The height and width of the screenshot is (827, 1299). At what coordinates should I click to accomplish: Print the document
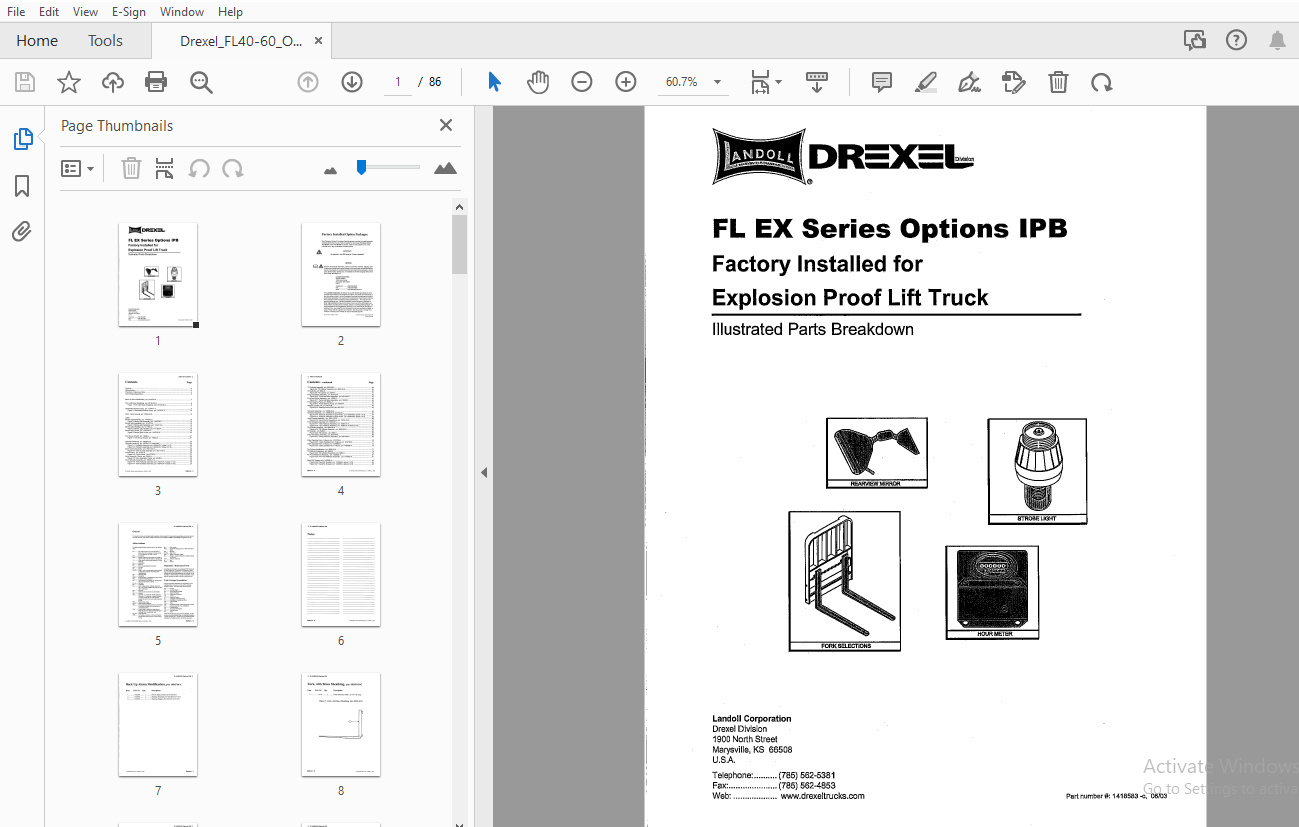[x=156, y=82]
